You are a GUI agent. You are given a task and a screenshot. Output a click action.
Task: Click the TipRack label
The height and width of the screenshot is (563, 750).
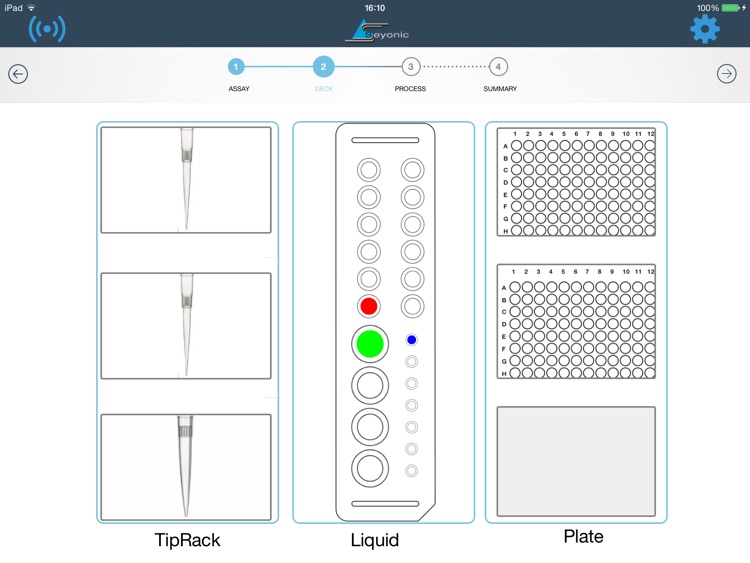(188, 540)
